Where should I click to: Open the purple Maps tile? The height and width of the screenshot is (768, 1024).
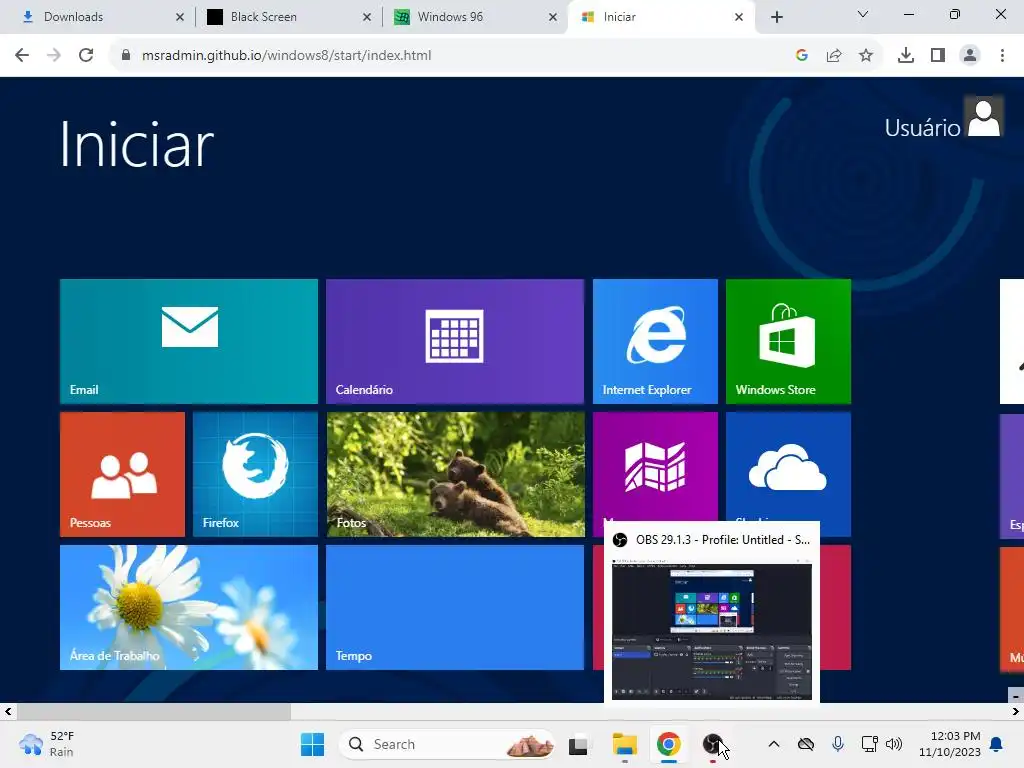click(x=655, y=466)
